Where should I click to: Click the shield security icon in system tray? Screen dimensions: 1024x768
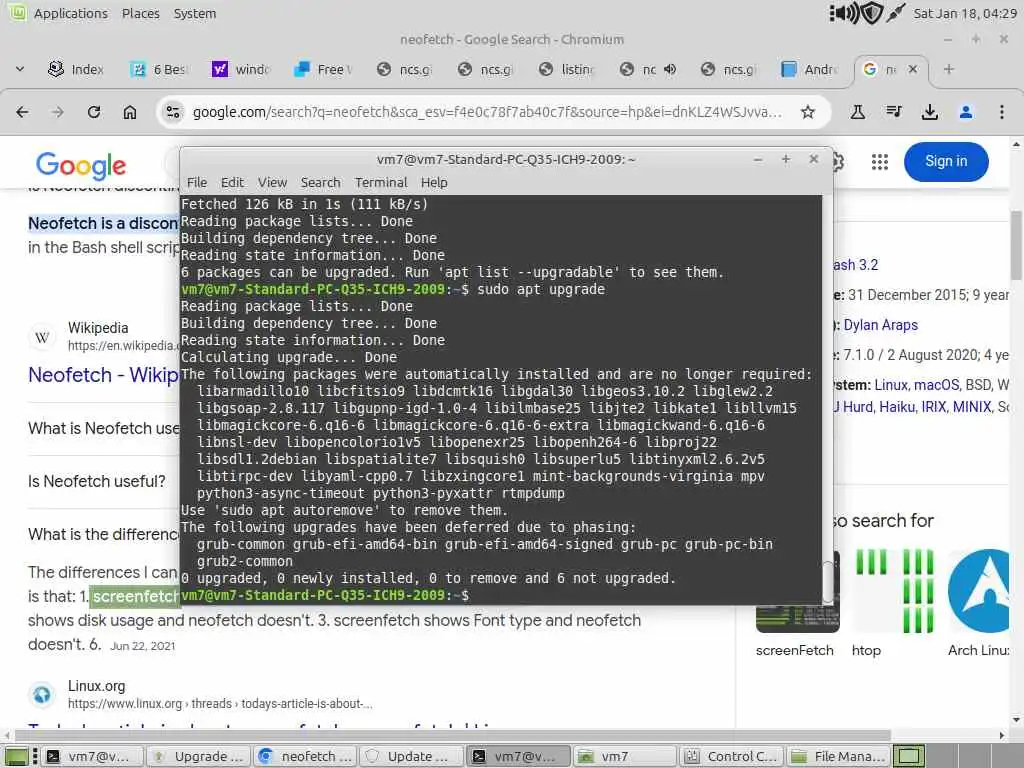[x=871, y=13]
